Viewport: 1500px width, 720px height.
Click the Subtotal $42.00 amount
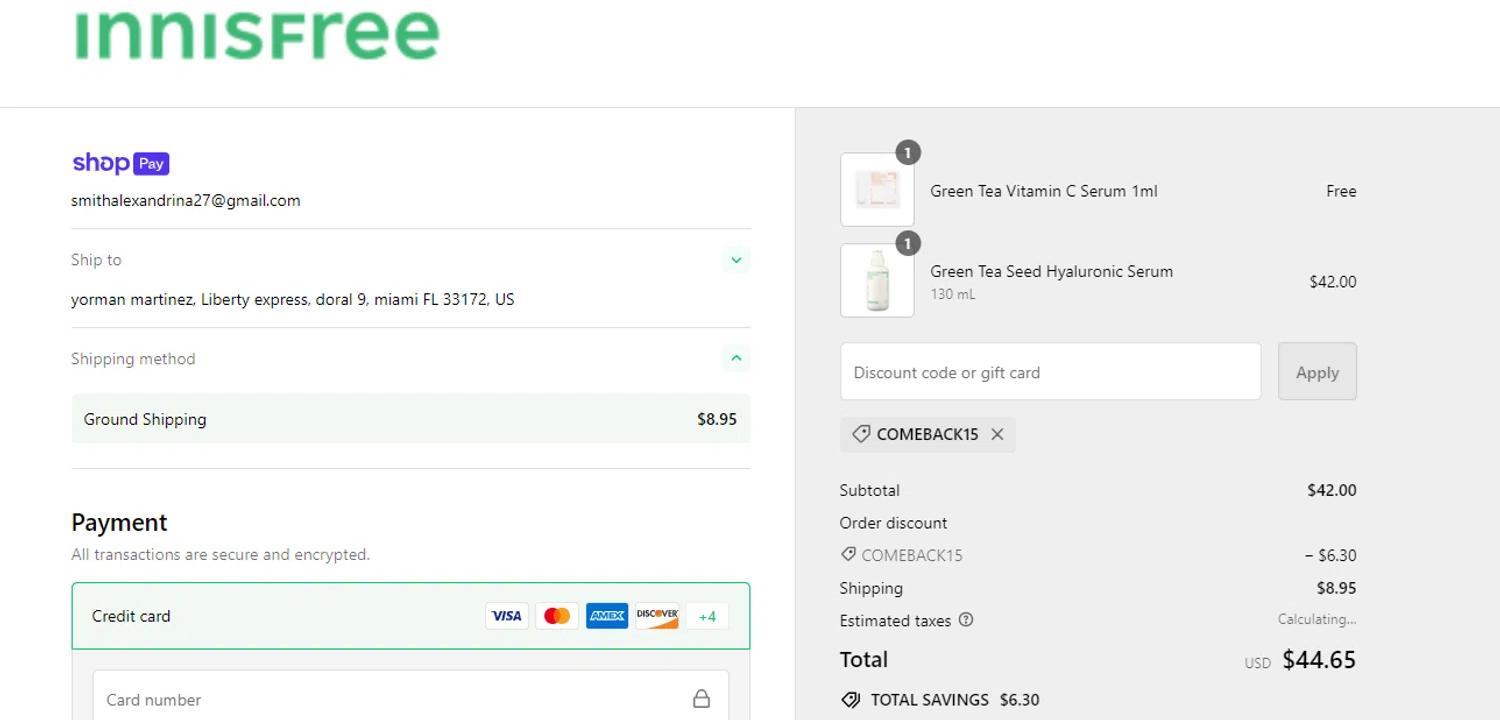click(x=1332, y=490)
